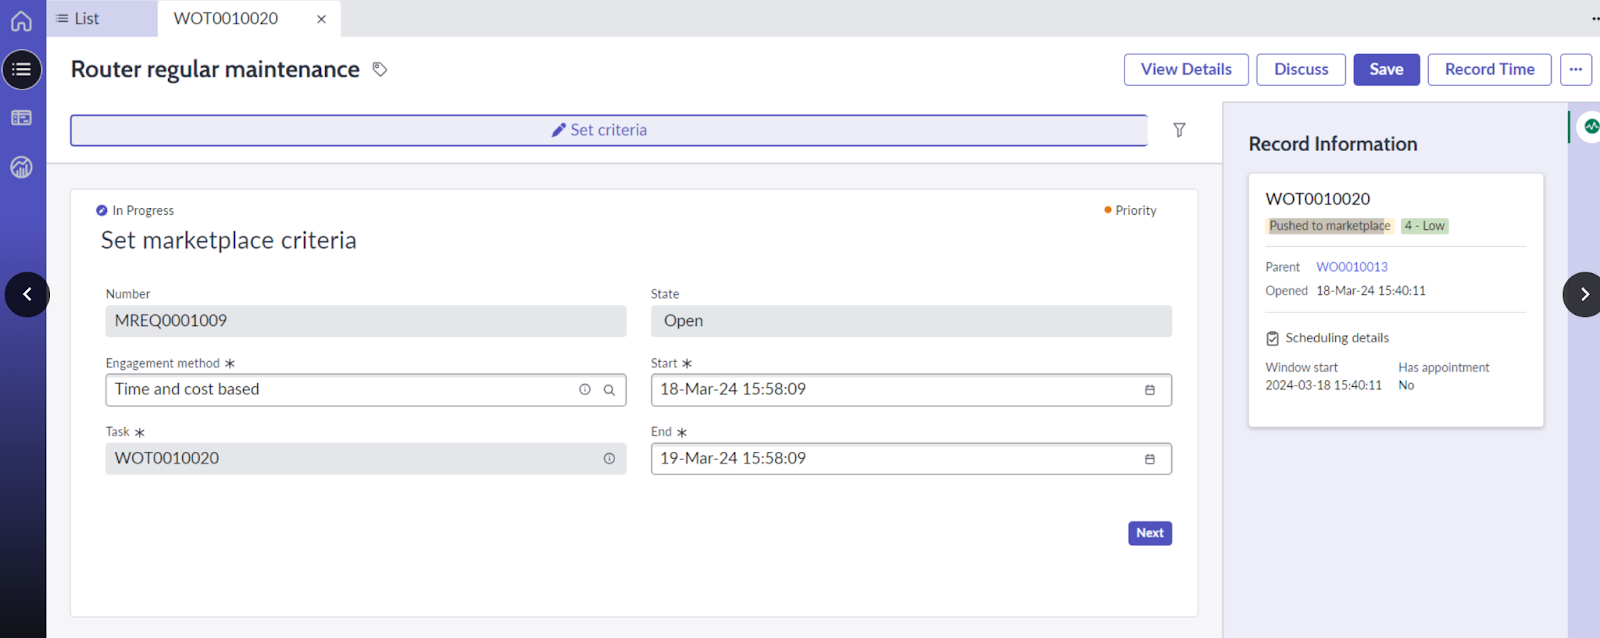Open the dashboard panel sidebar icon
This screenshot has height=638, width=1600.
(21, 118)
